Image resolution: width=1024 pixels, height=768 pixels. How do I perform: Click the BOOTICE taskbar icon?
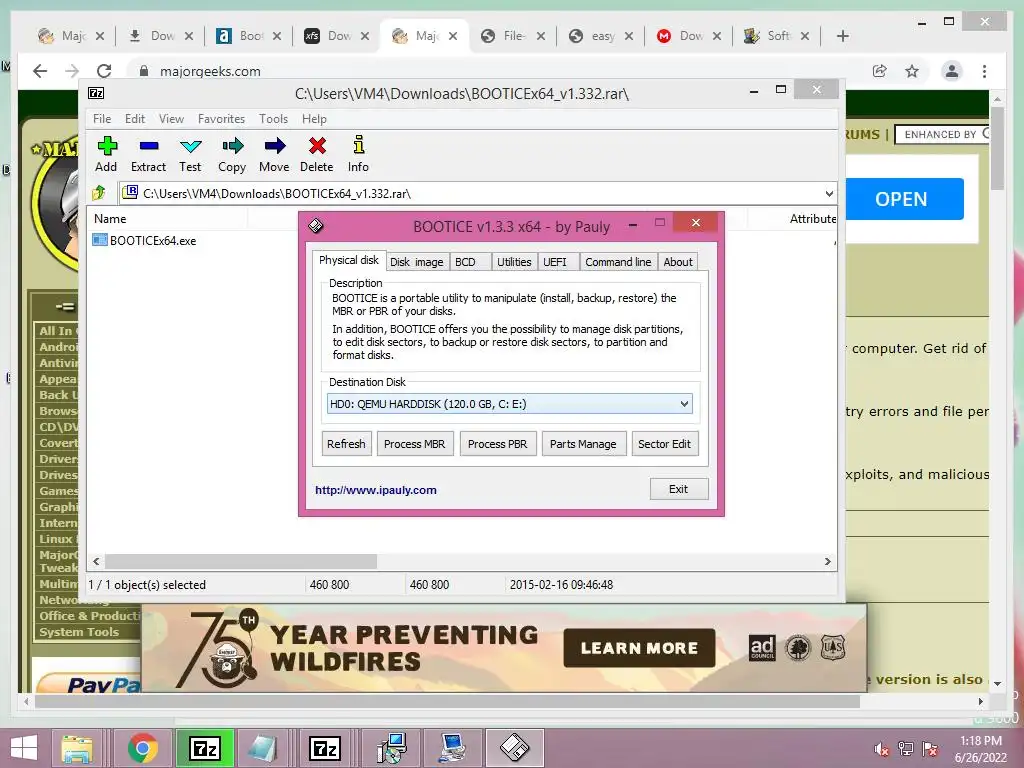coord(515,748)
